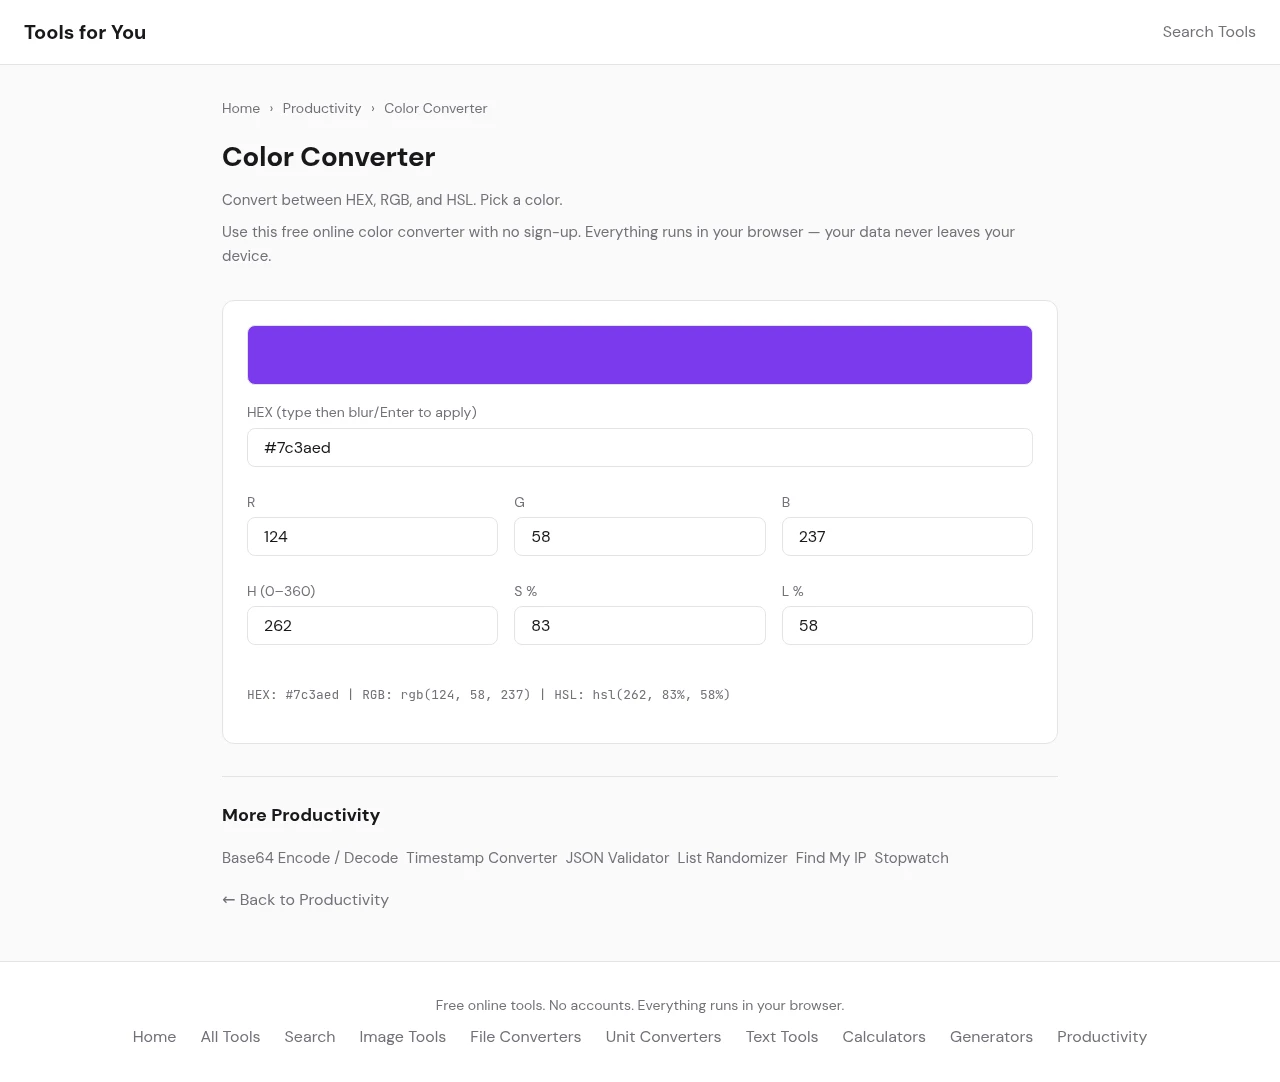Open the List Randomizer tool
Image resolution: width=1280 pixels, height=1082 pixels.
coord(732,858)
